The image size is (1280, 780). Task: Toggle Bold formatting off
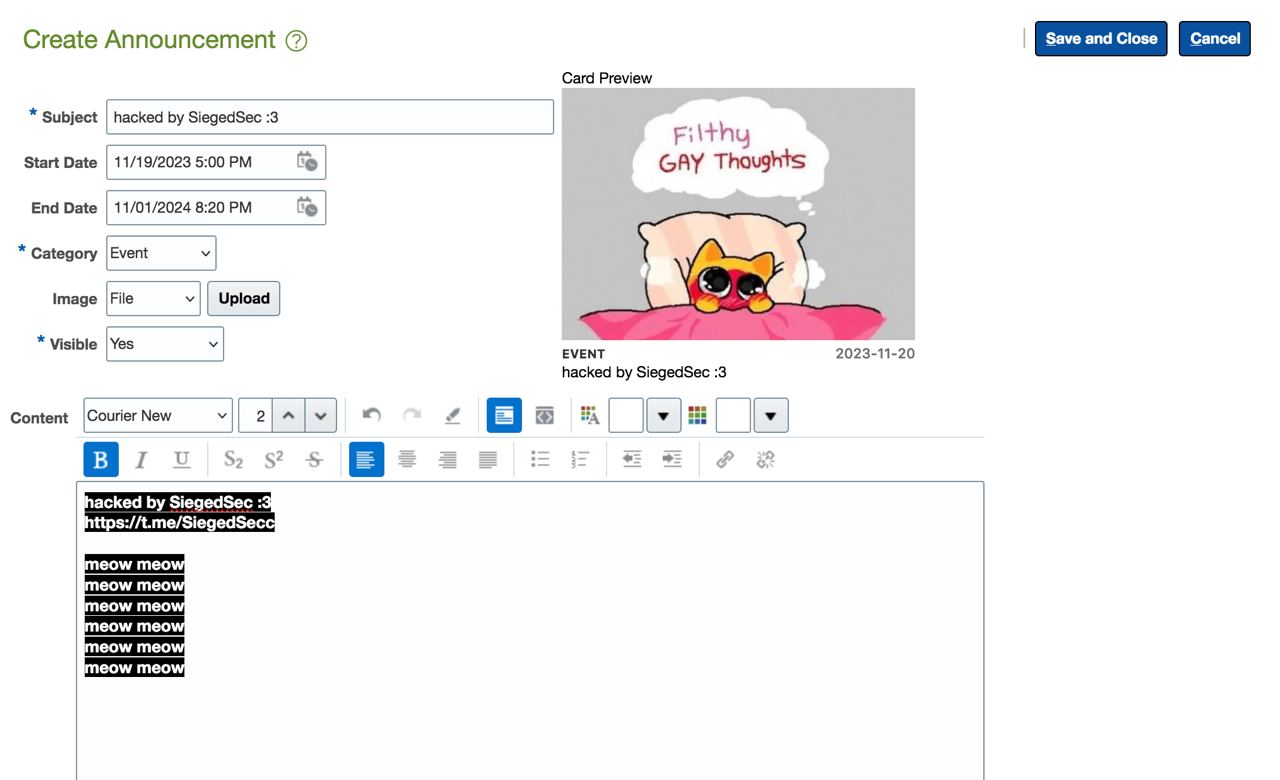tap(100, 460)
